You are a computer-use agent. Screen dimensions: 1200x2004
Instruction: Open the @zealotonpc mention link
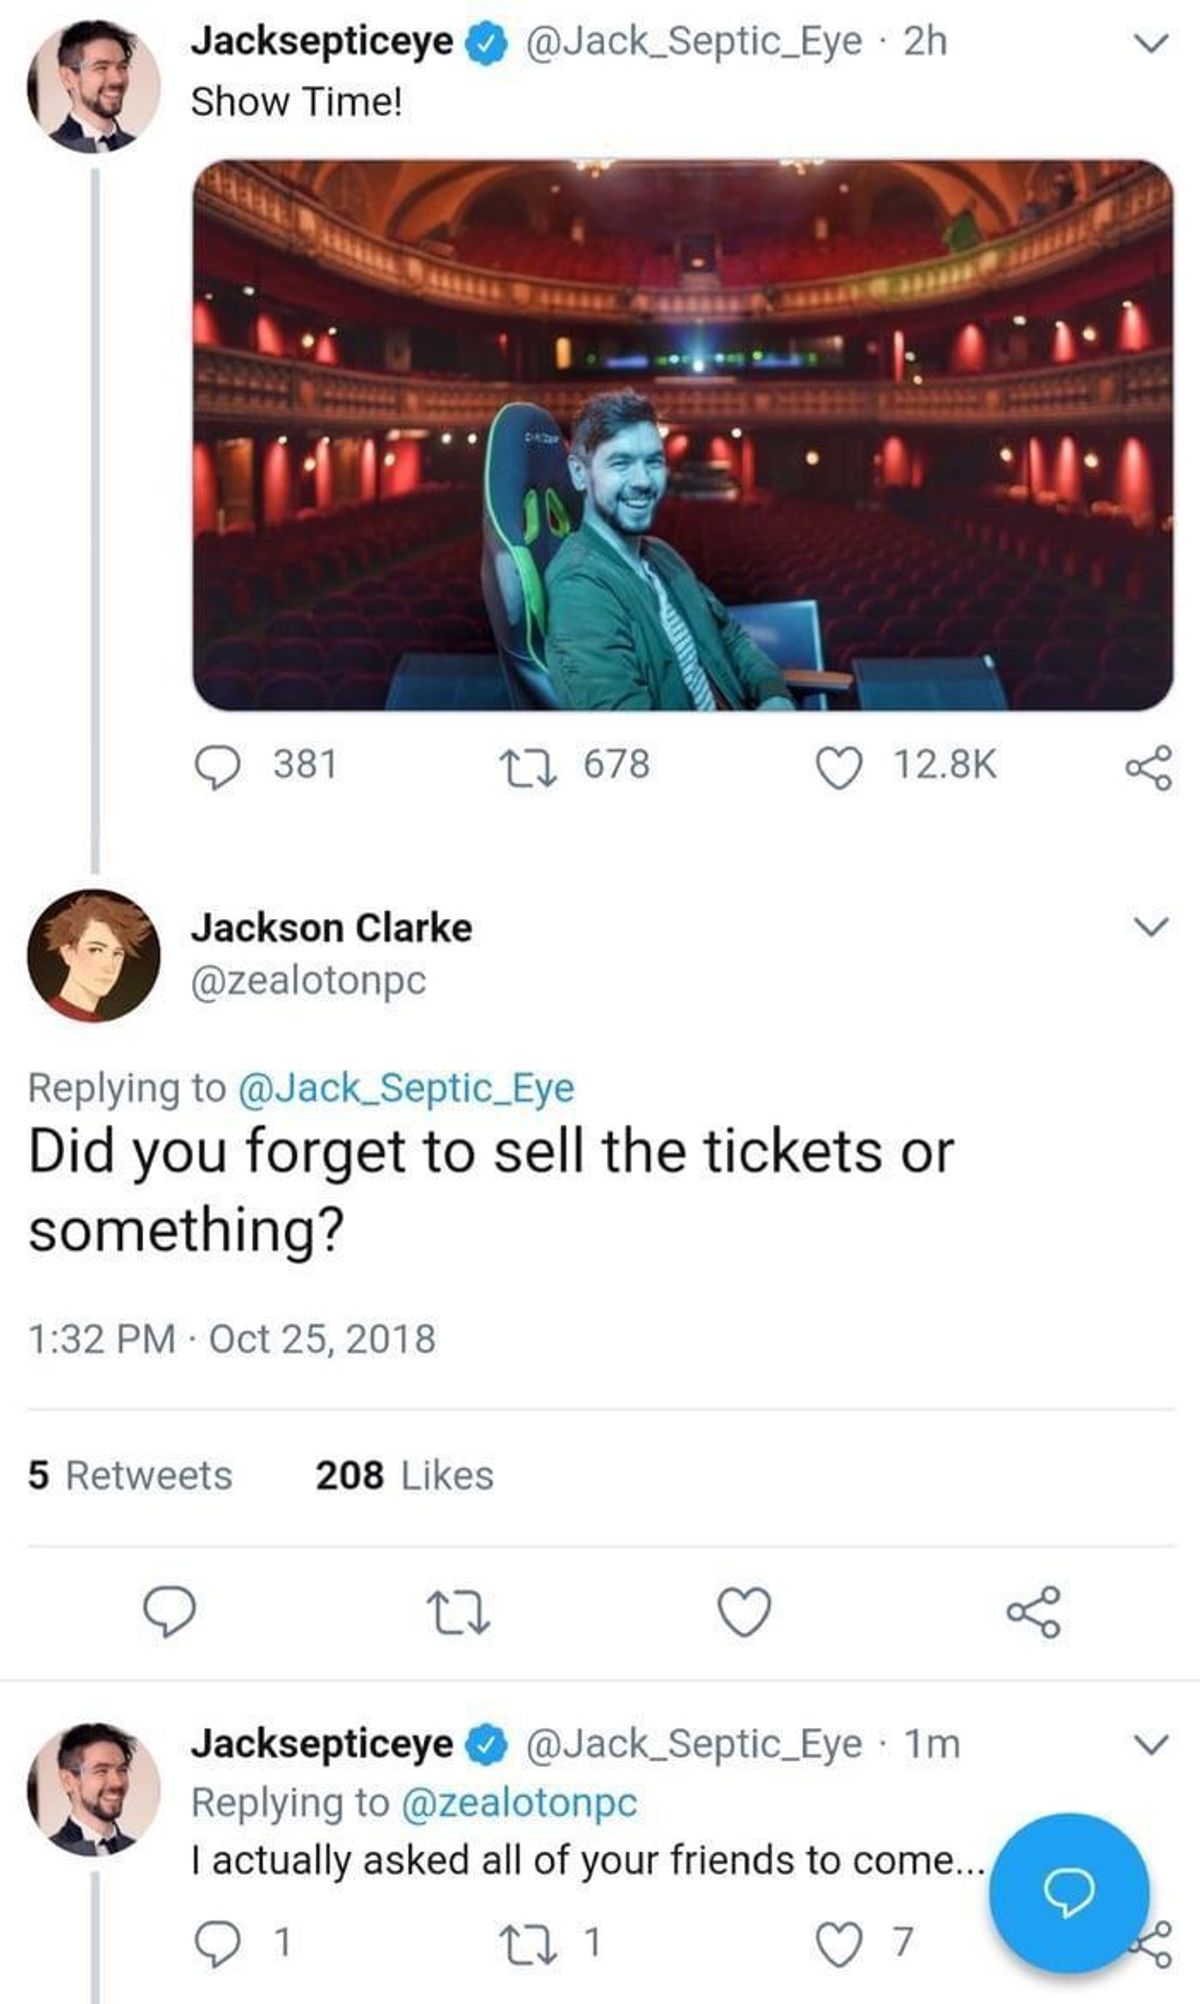[518, 1803]
